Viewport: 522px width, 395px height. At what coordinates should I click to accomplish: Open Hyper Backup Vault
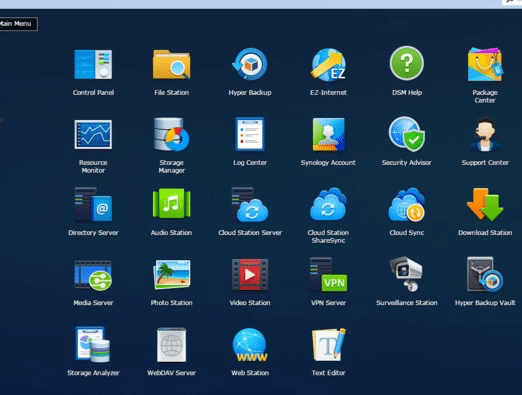(485, 274)
